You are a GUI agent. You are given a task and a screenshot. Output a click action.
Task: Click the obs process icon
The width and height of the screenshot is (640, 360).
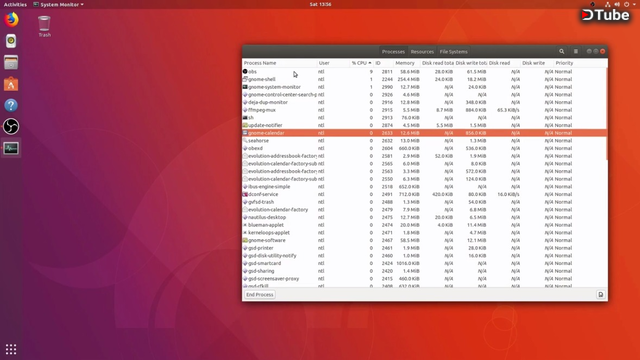245,71
